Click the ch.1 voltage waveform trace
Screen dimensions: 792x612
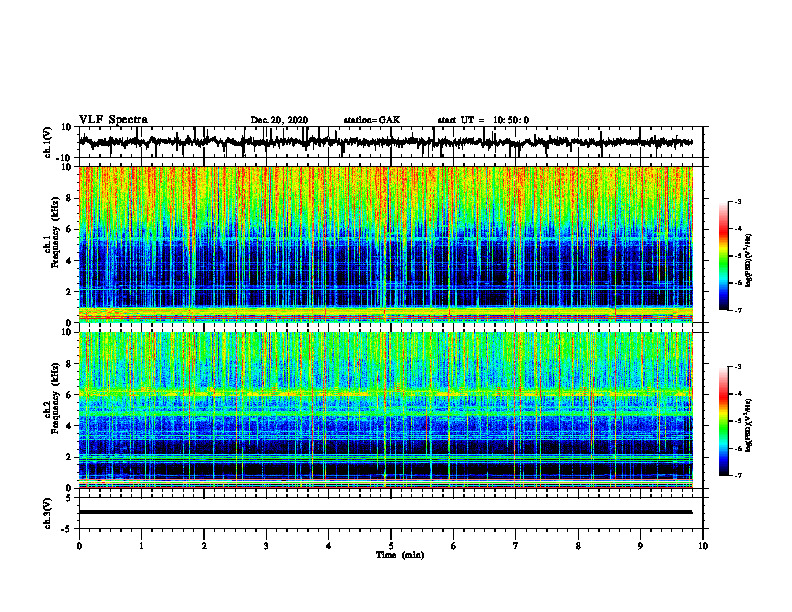385,142
